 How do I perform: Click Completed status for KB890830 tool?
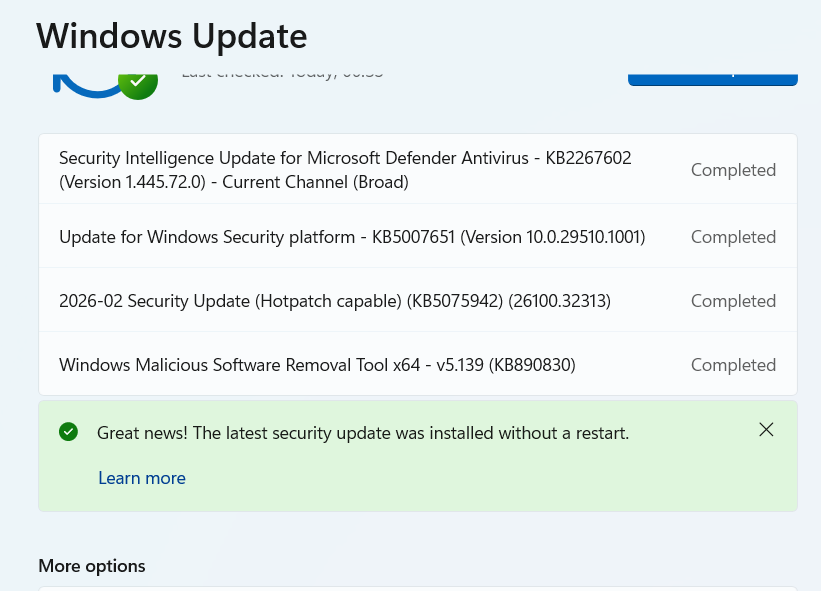point(733,364)
